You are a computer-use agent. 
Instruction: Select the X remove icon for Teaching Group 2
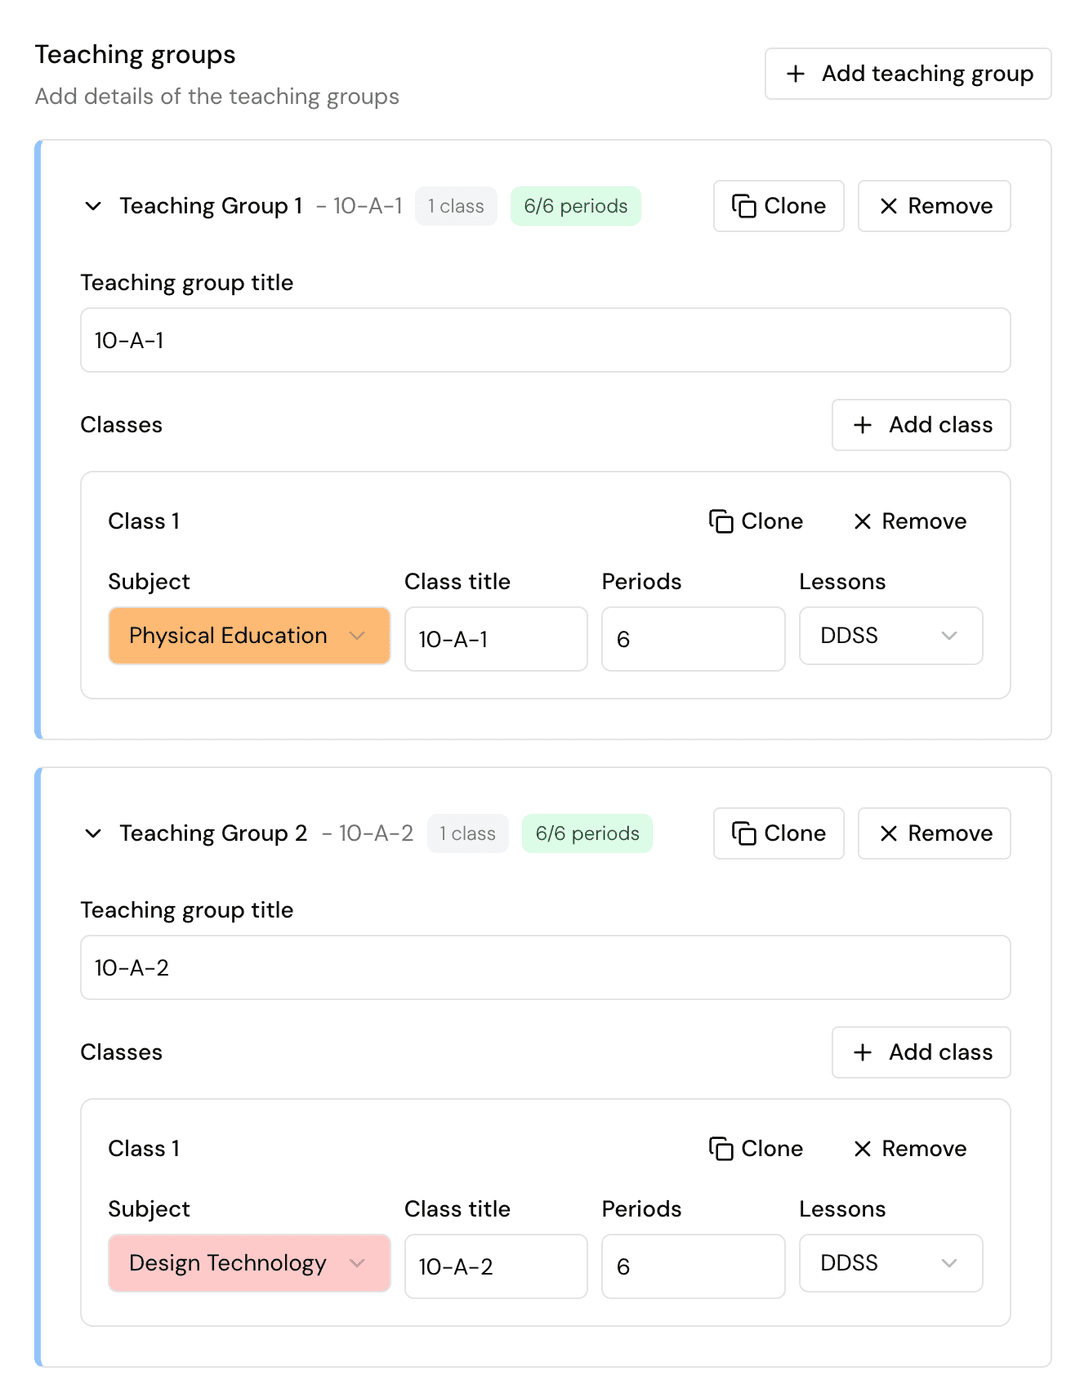888,833
